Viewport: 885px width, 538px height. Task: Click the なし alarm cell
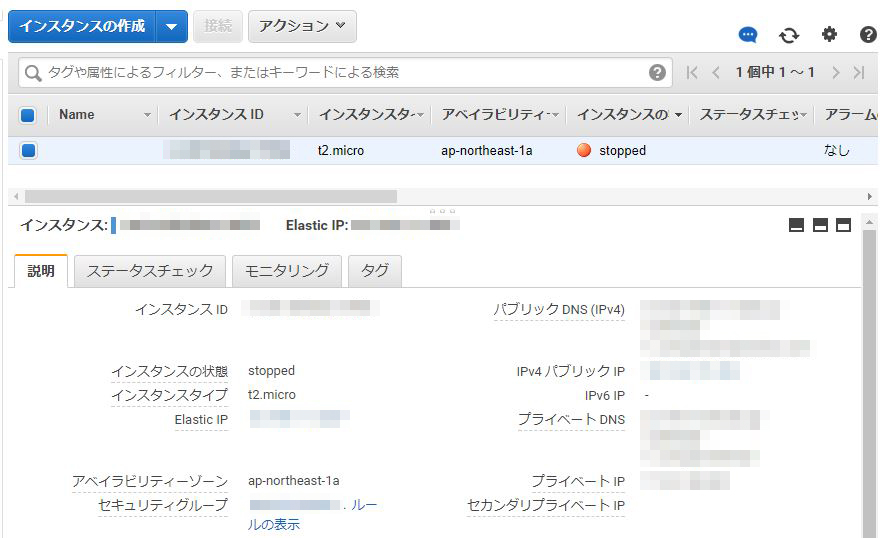point(836,150)
